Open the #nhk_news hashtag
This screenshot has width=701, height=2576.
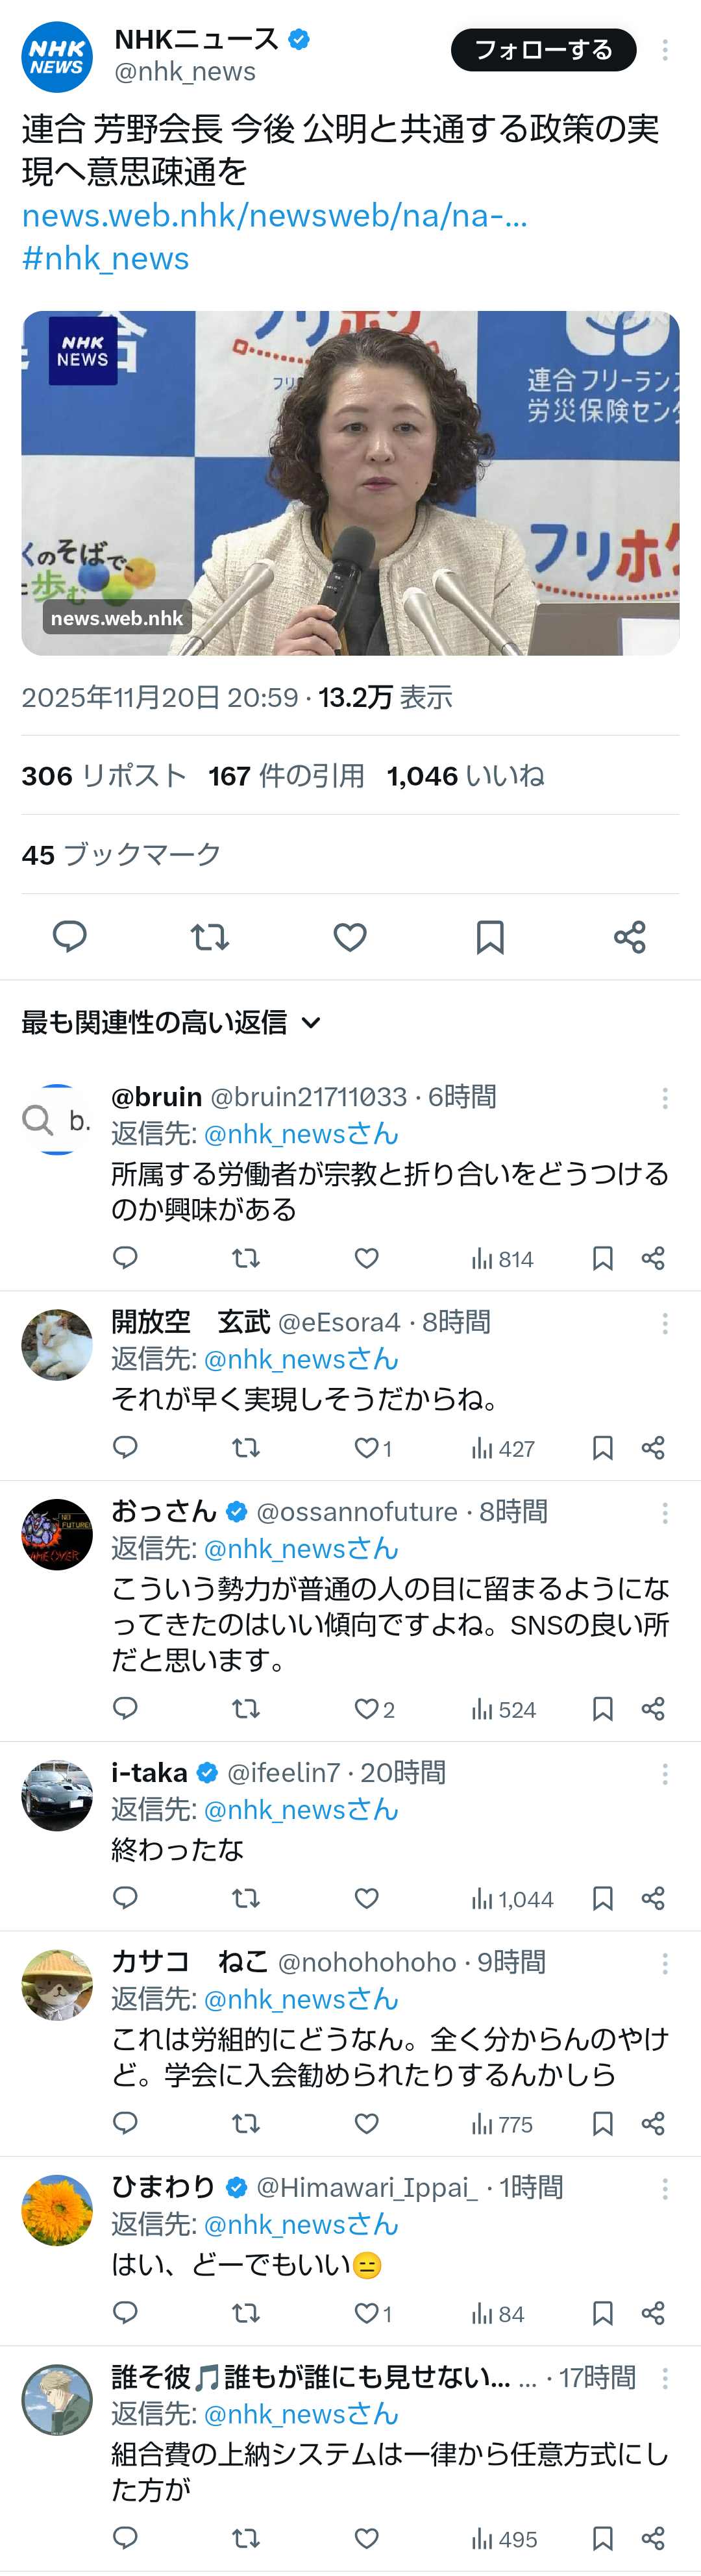coord(105,258)
